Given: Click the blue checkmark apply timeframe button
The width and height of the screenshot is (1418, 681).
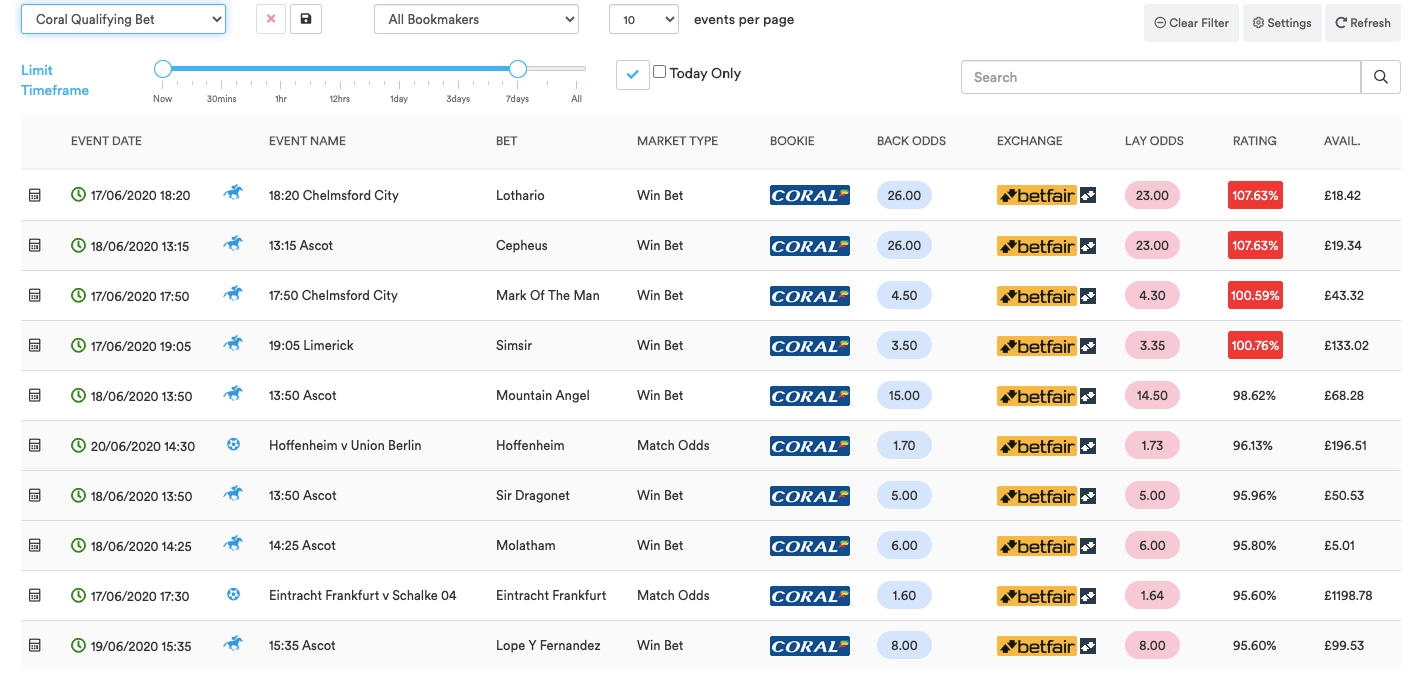Looking at the screenshot, I should click(x=632, y=74).
